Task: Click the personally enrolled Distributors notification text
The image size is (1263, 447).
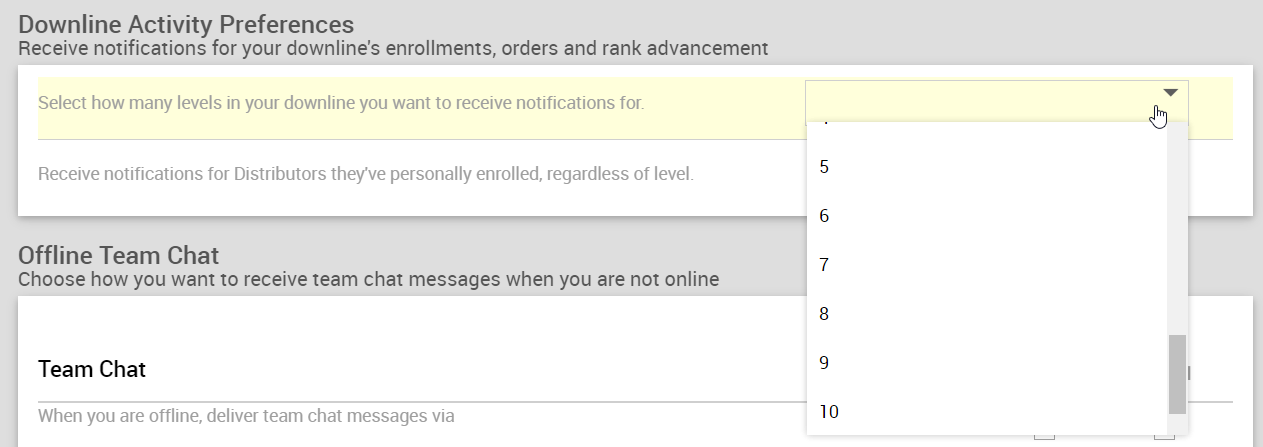Action: click(x=365, y=174)
